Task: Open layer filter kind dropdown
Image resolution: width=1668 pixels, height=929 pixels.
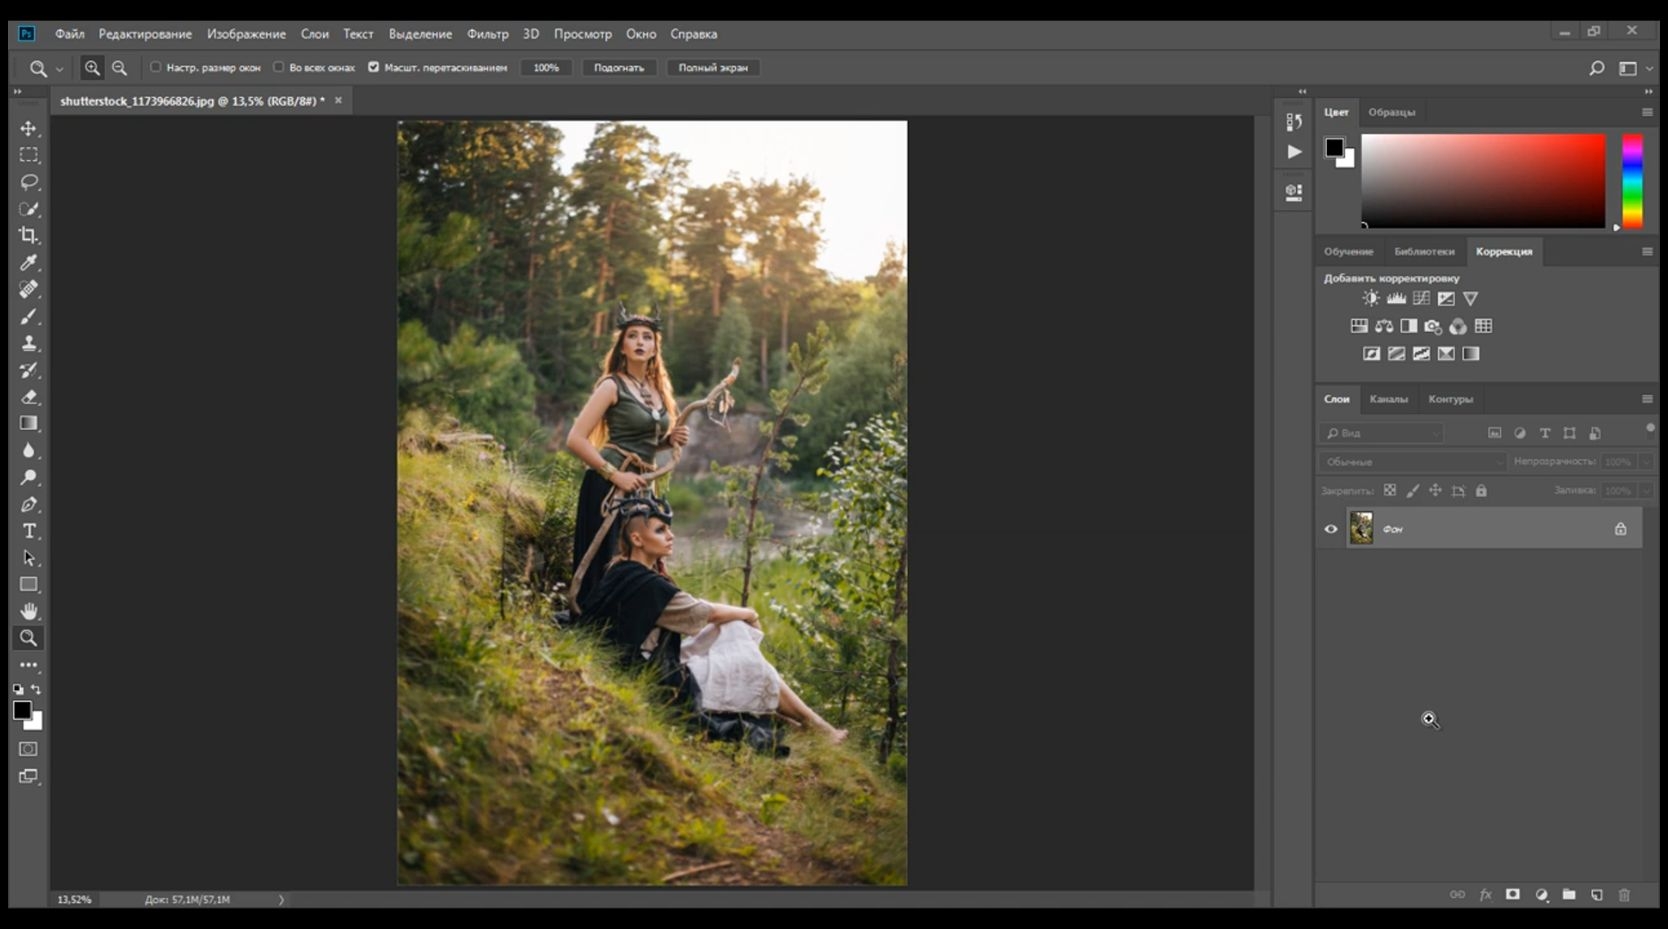Action: click(x=1383, y=433)
